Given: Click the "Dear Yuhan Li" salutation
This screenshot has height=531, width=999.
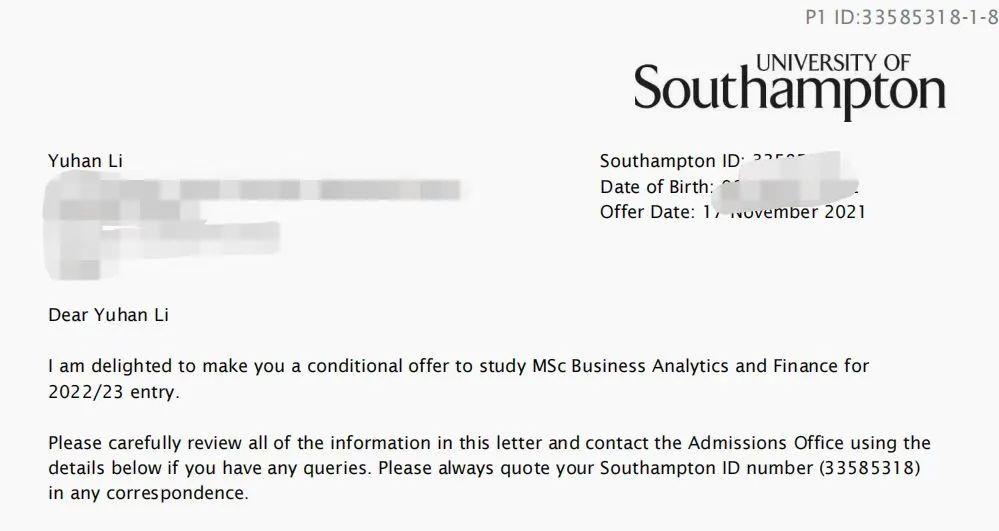Looking at the screenshot, I should [108, 316].
